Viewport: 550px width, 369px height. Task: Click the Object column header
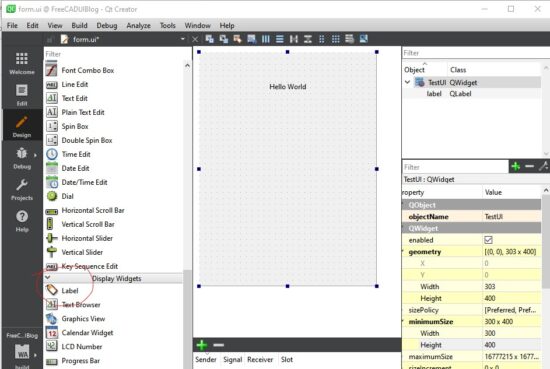[414, 70]
